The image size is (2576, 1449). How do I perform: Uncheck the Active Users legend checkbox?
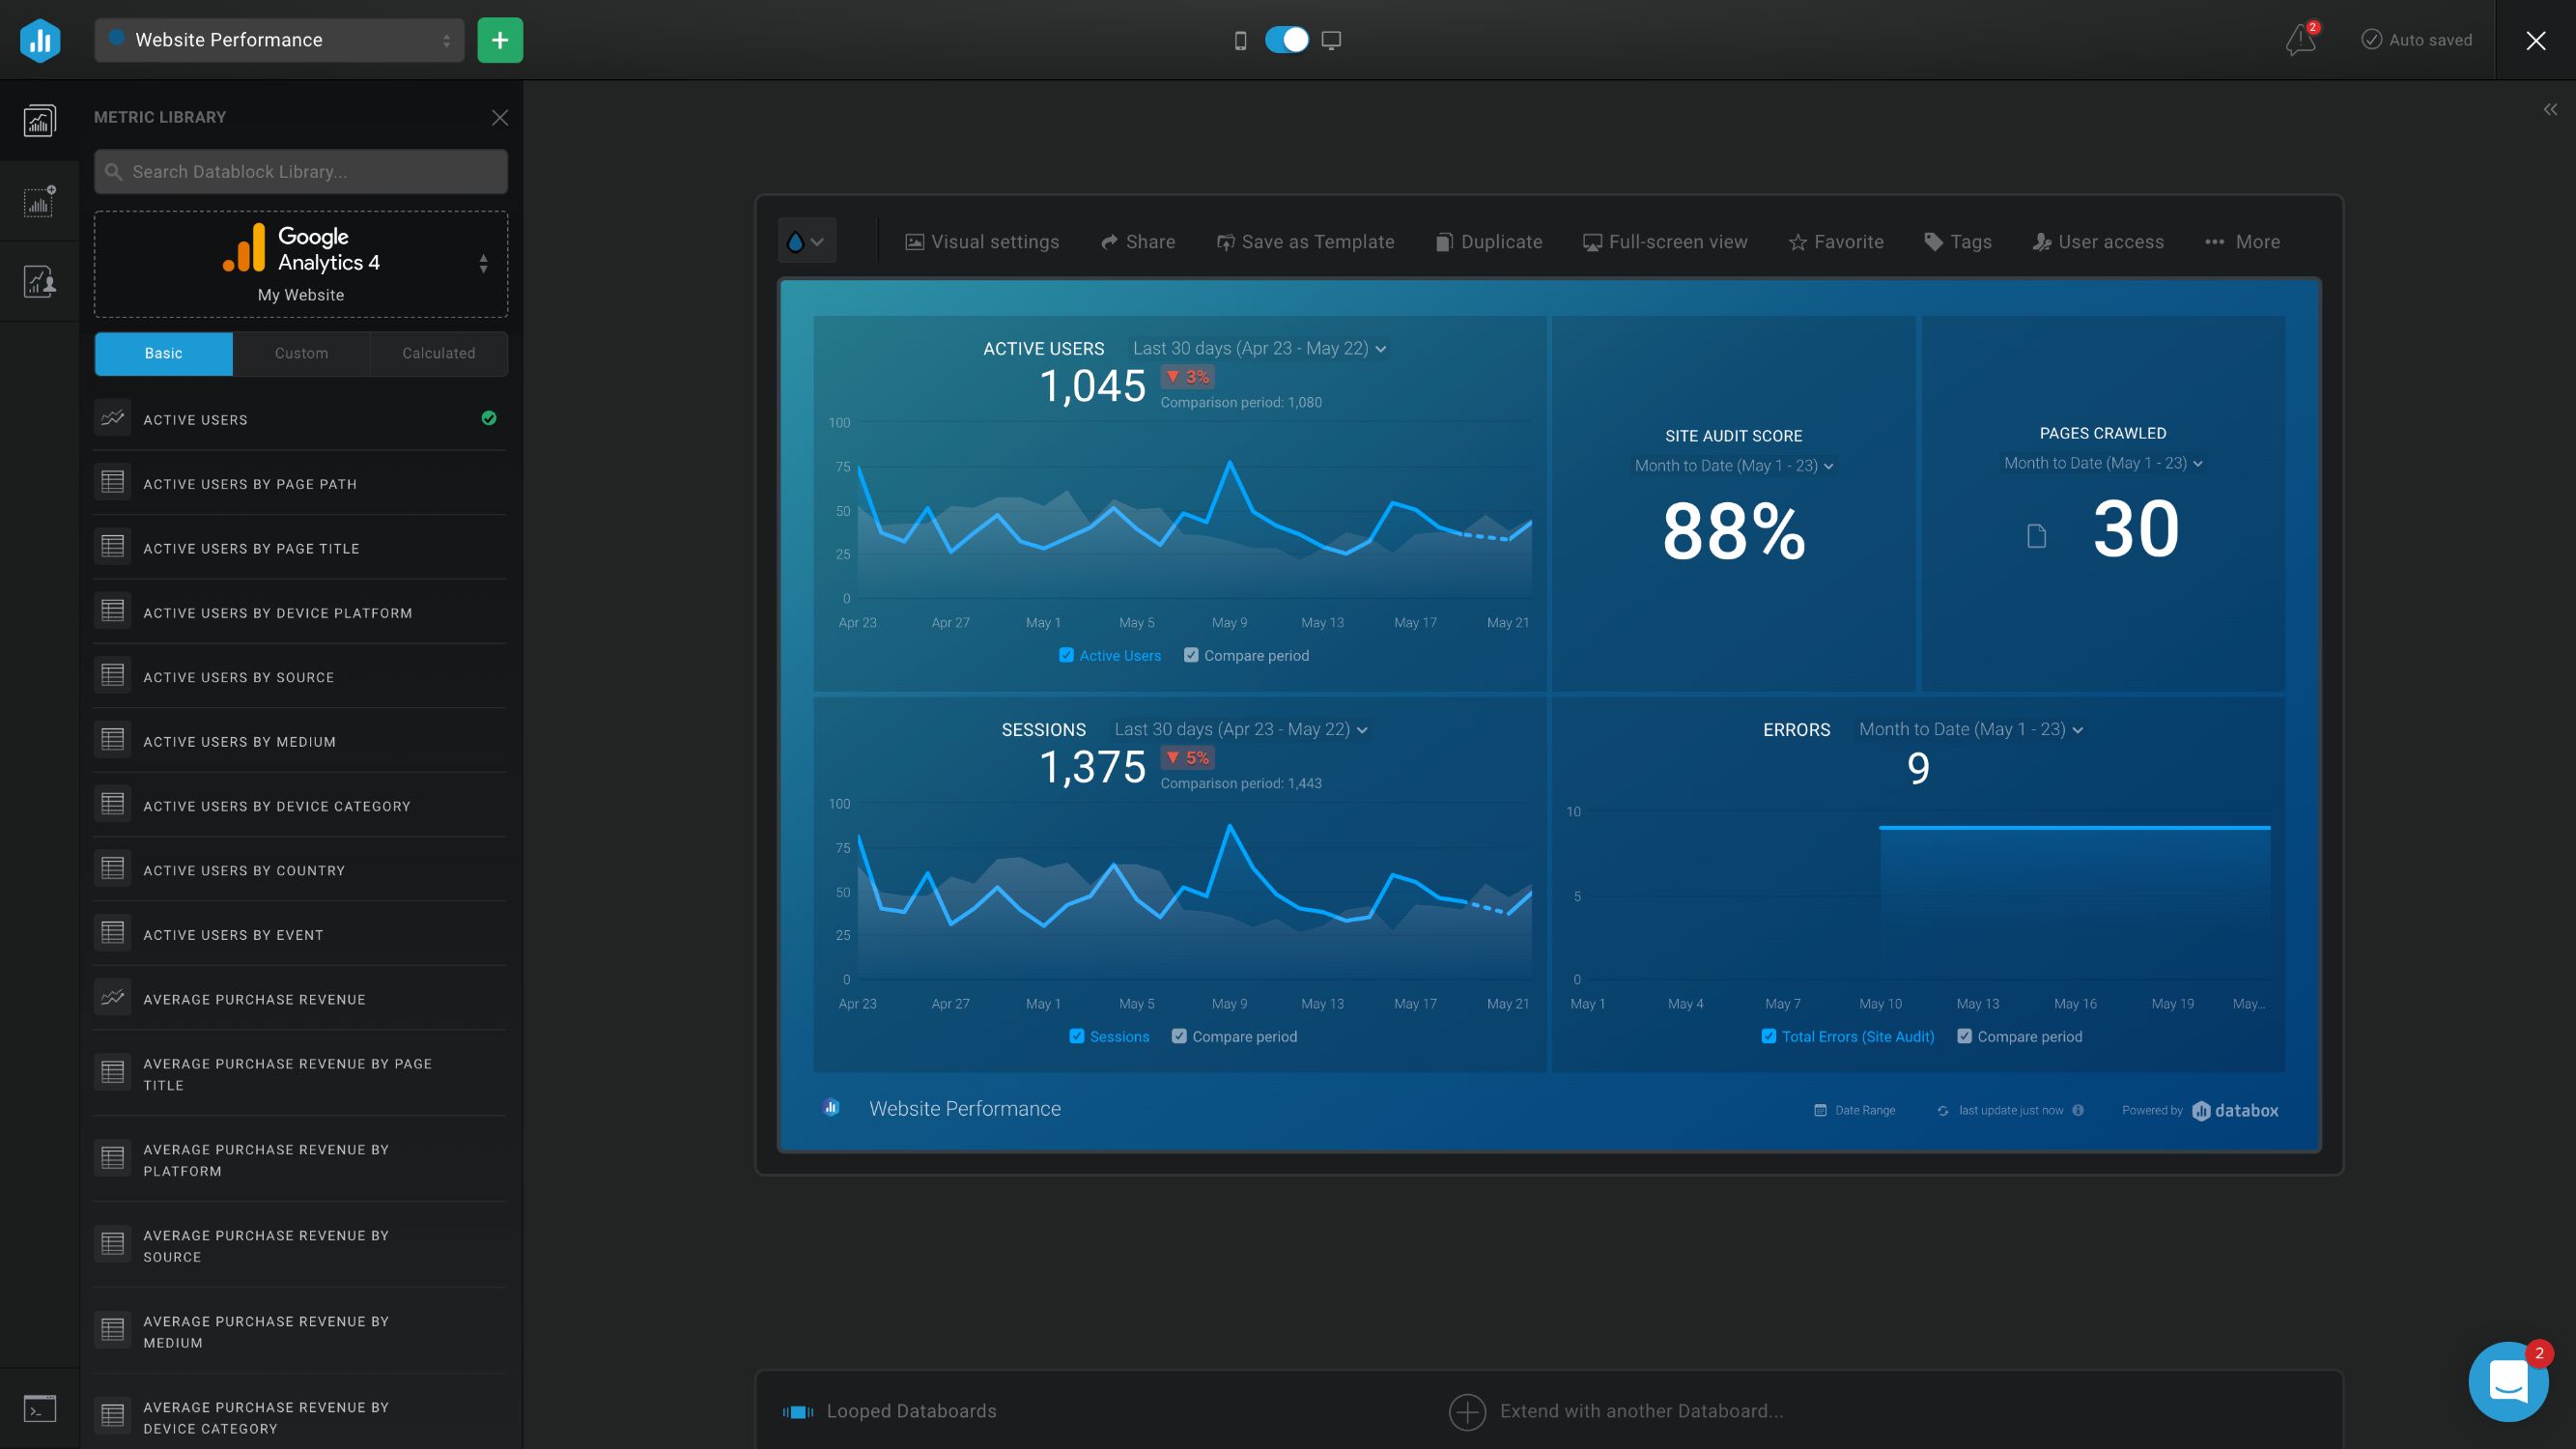(x=1066, y=655)
